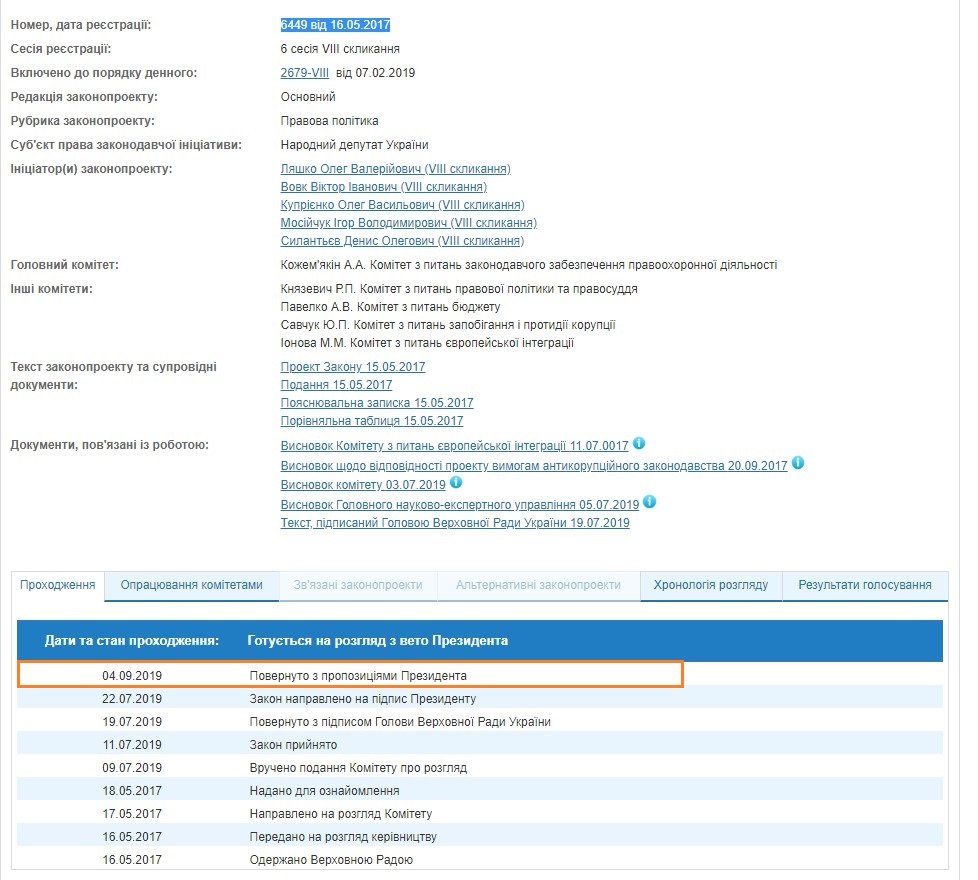Open agenda link 2679-VIII
Screen dimensions: 978x880
coord(304,73)
